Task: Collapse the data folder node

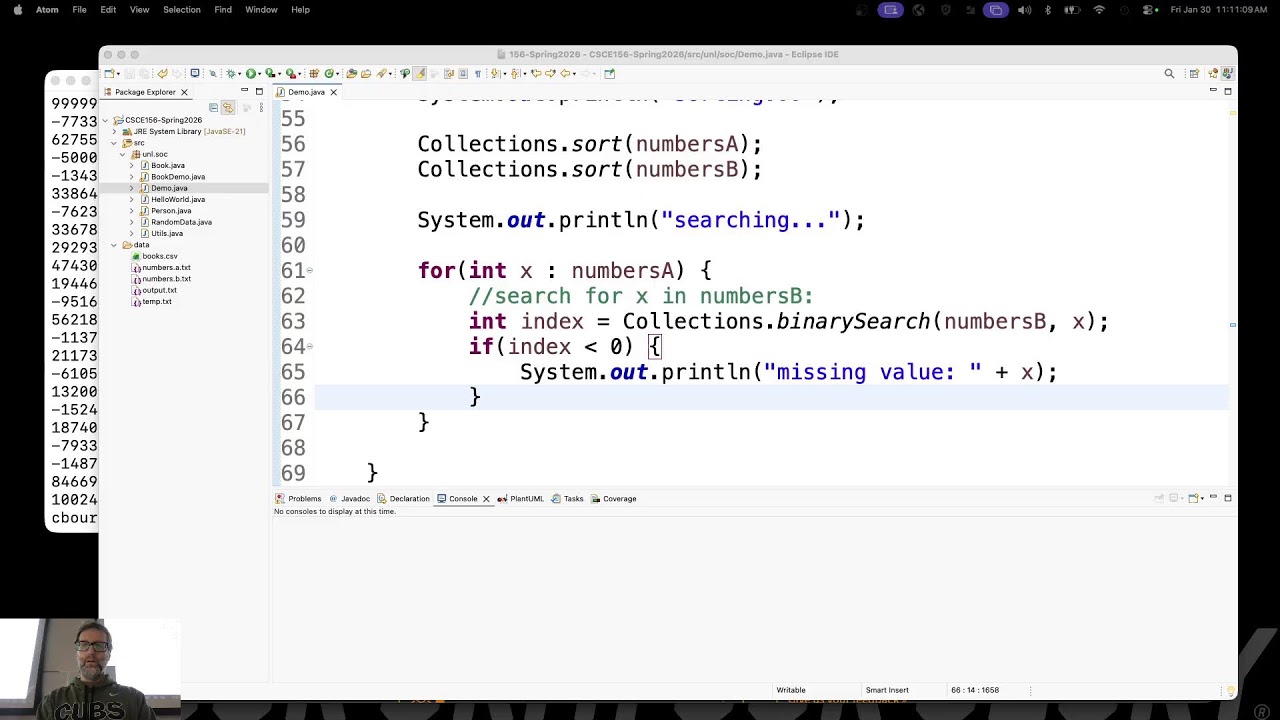Action: coord(114,245)
